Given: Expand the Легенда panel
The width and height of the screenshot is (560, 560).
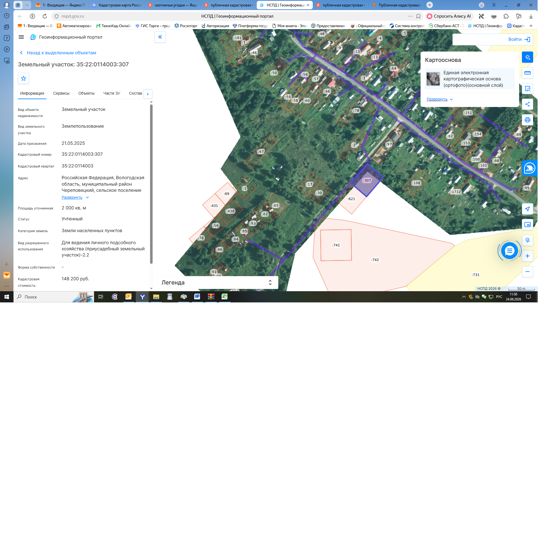Looking at the screenshot, I should pos(270,282).
